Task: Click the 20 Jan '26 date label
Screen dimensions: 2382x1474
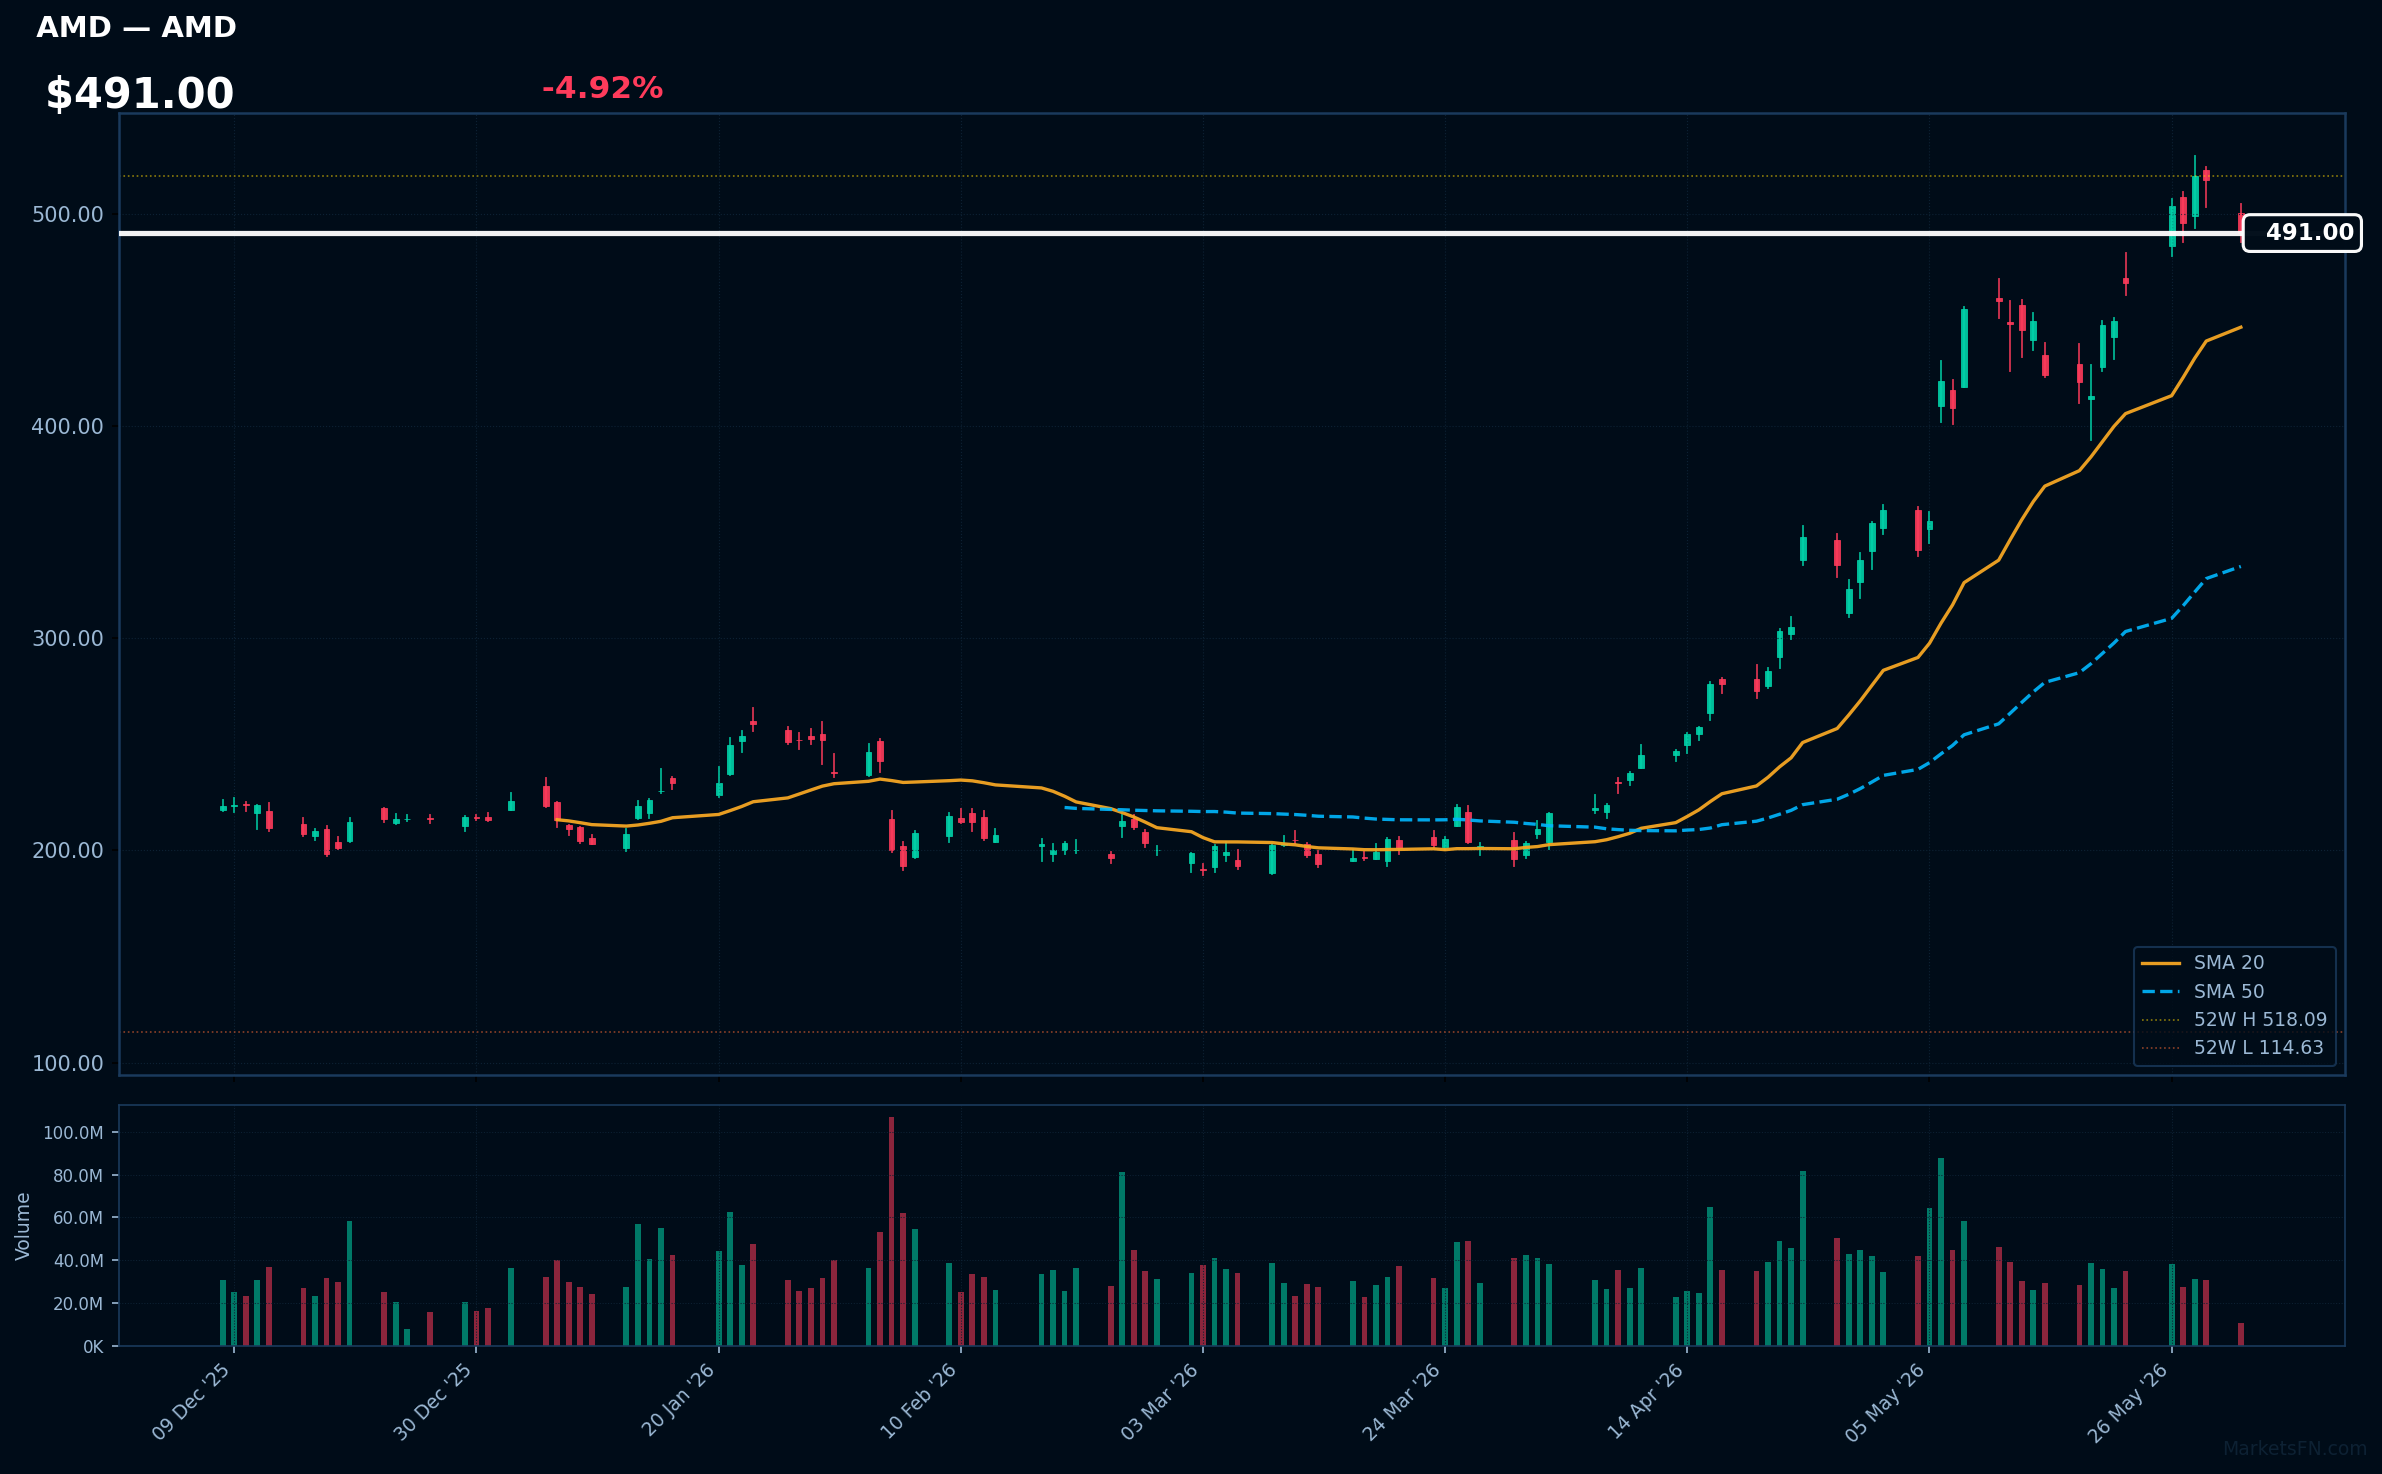Action: point(678,1400)
